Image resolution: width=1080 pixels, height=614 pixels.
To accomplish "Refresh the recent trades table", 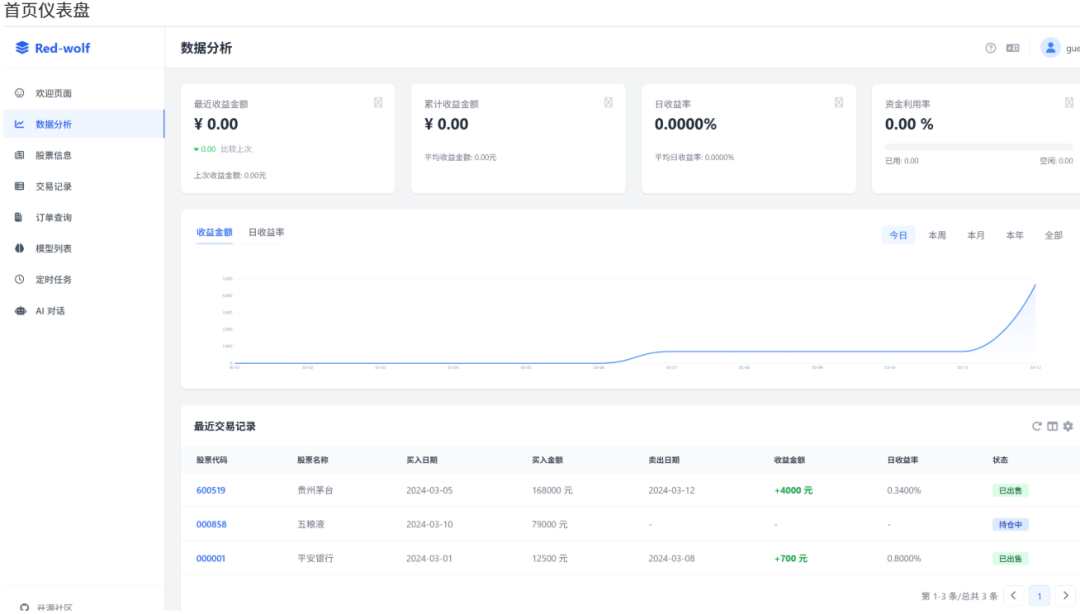I will (x=1037, y=427).
